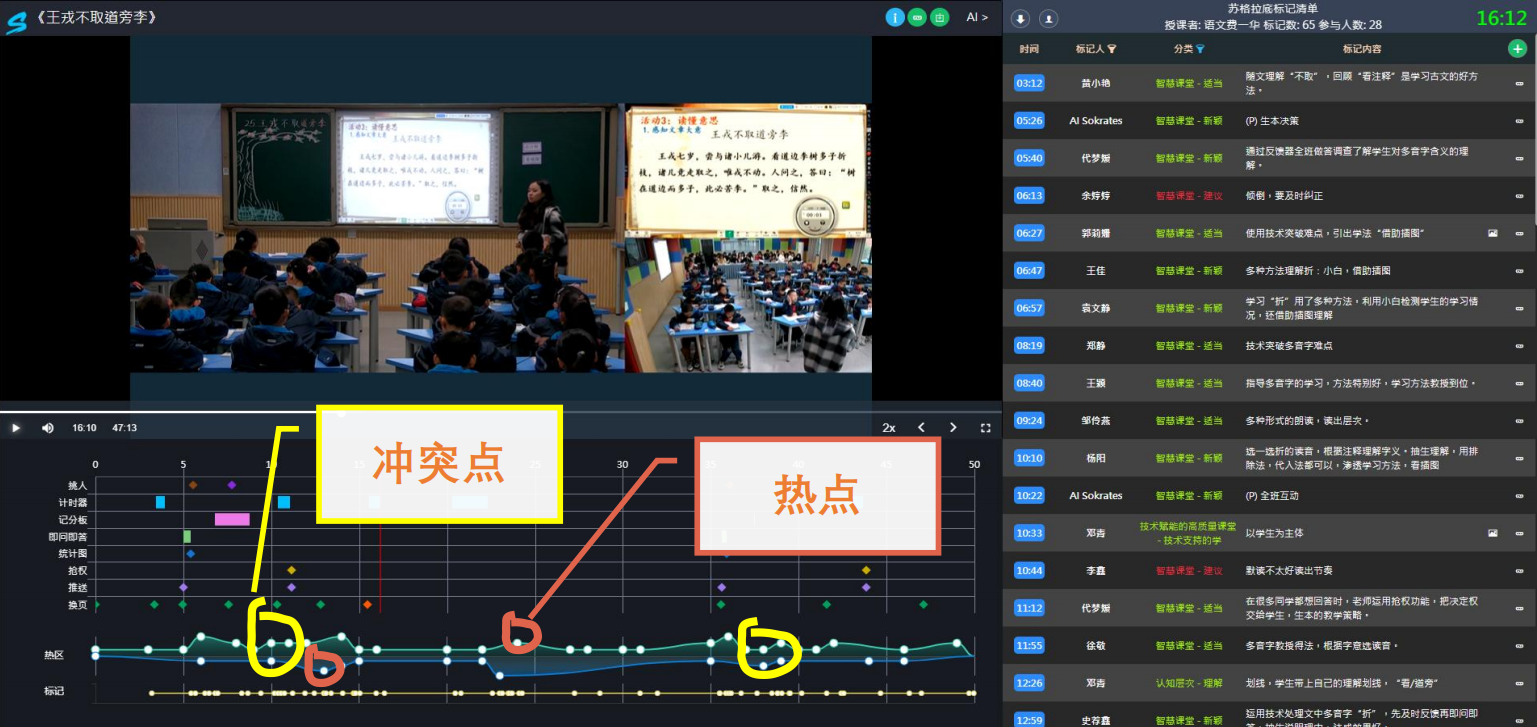Toggle fullscreen mode for the video

(x=985, y=428)
